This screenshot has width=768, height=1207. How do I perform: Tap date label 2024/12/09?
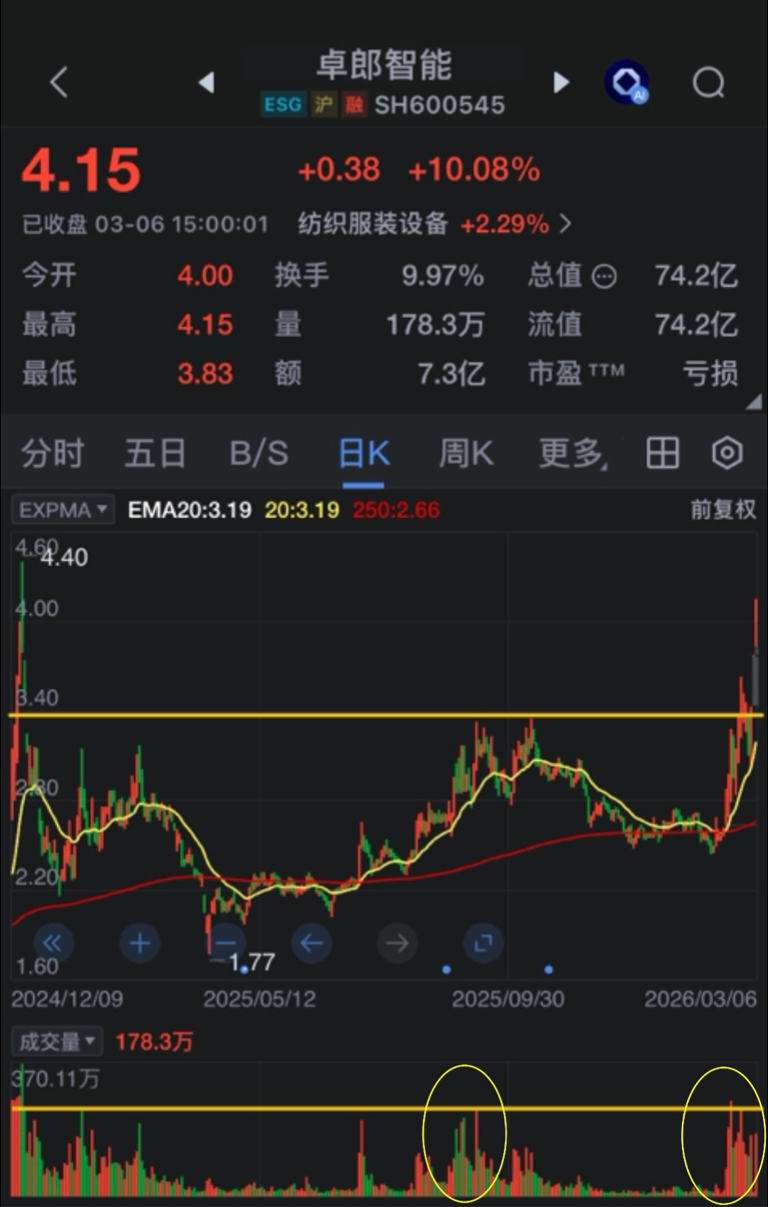67,999
